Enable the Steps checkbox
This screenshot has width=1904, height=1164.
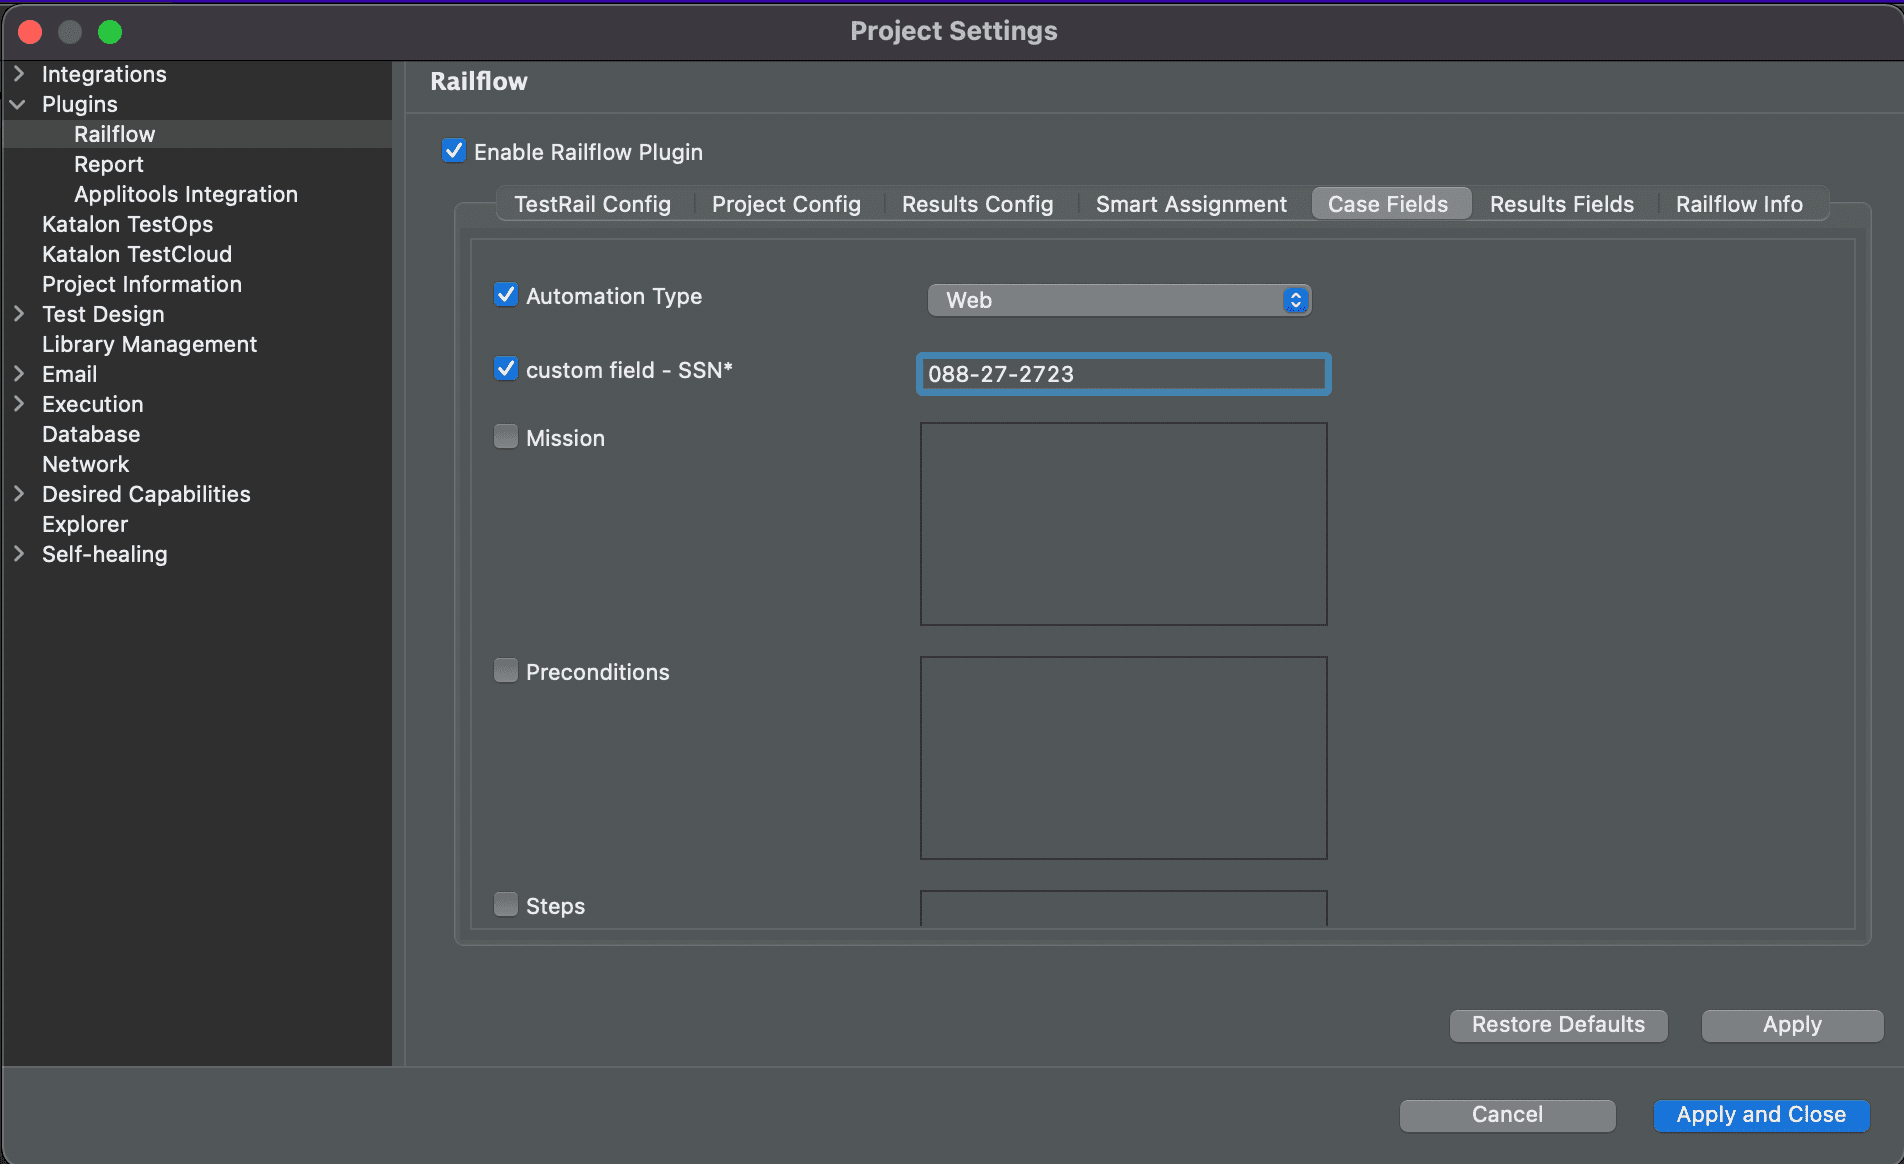pyautogui.click(x=506, y=905)
